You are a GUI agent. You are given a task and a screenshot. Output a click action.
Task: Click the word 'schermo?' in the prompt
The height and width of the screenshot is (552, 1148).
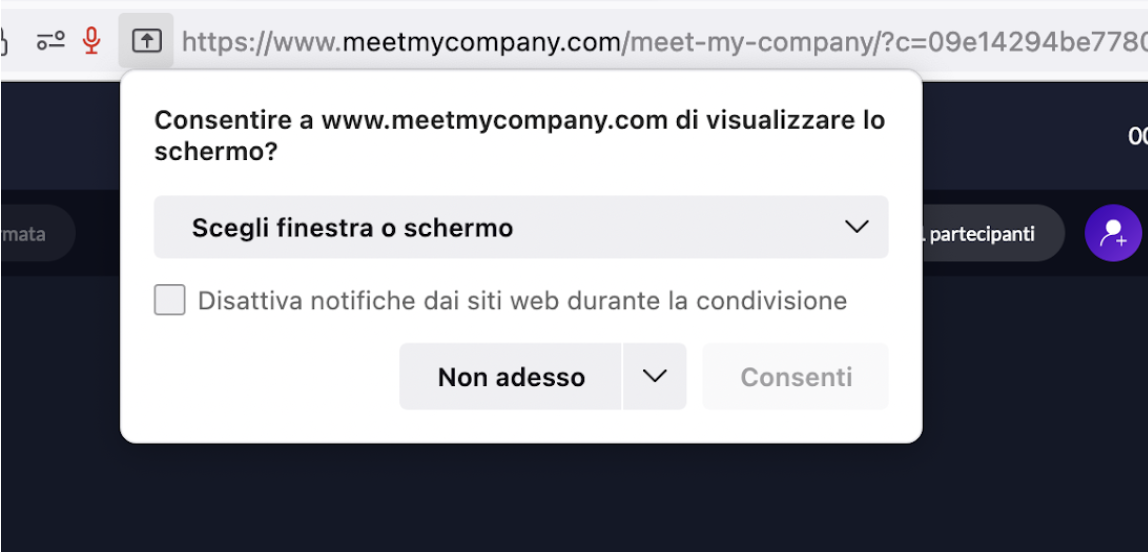click(x=215, y=152)
